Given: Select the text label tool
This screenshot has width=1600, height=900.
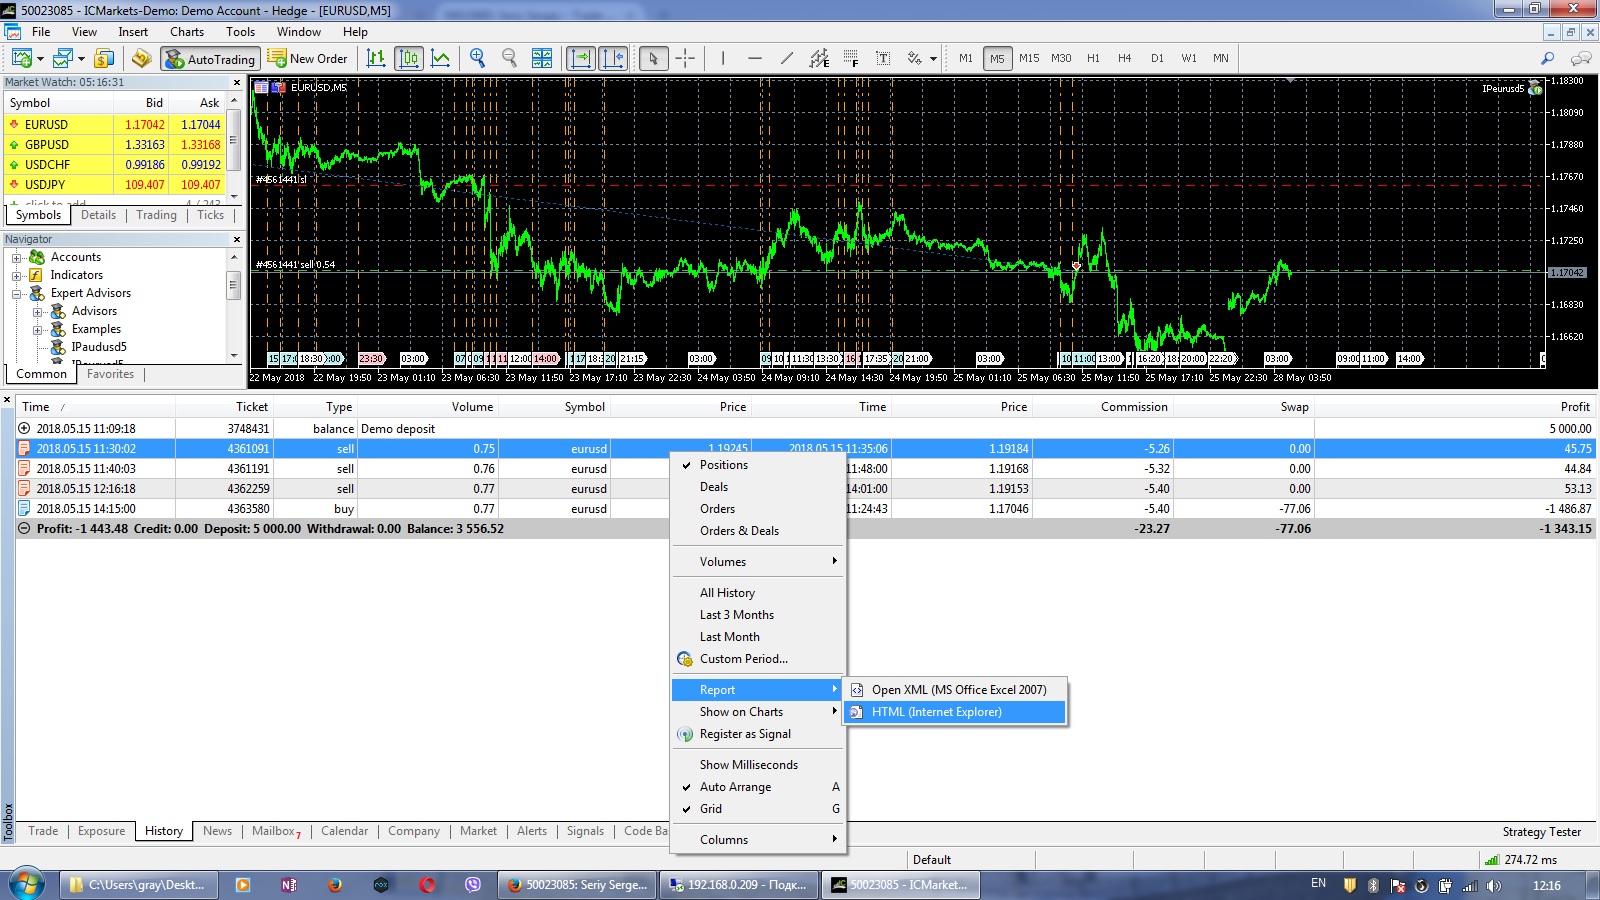Looking at the screenshot, I should coord(883,58).
